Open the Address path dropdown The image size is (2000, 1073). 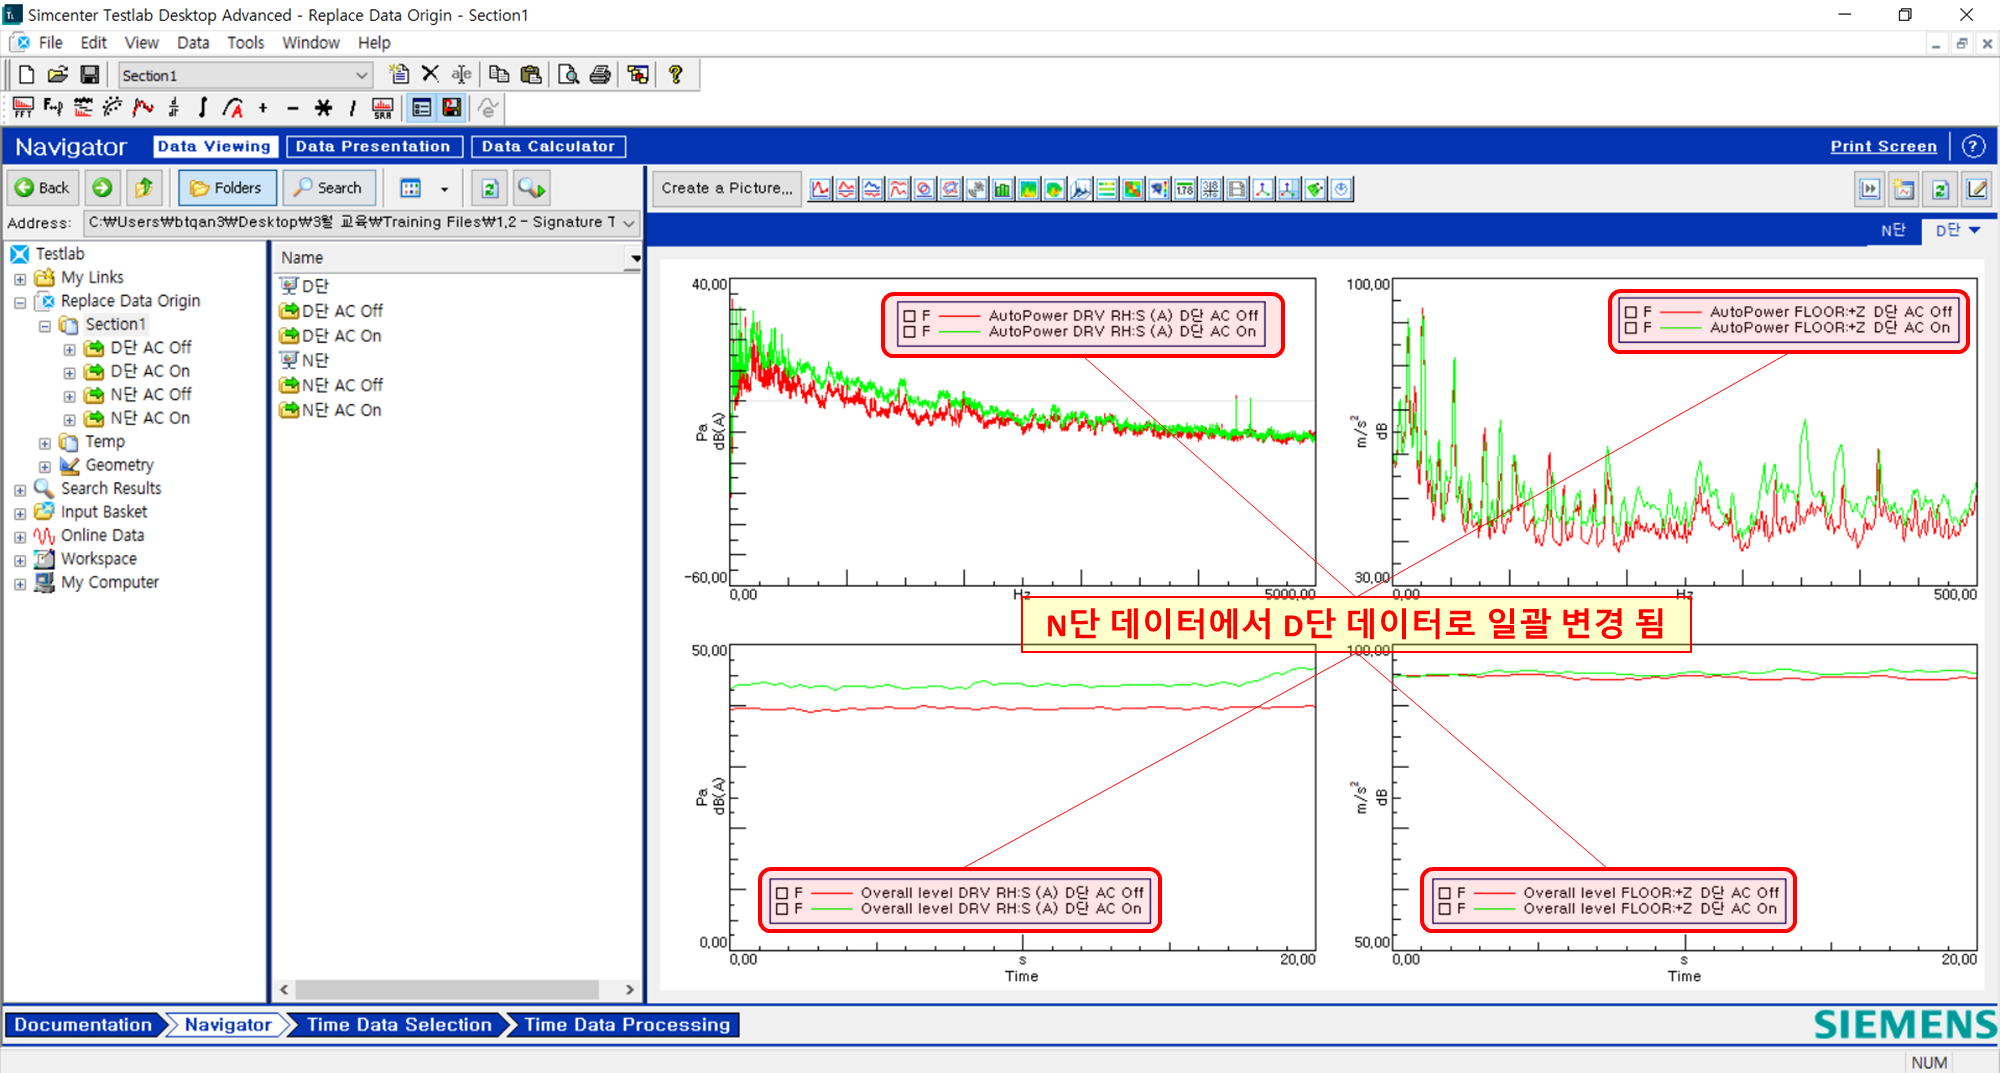click(x=629, y=223)
